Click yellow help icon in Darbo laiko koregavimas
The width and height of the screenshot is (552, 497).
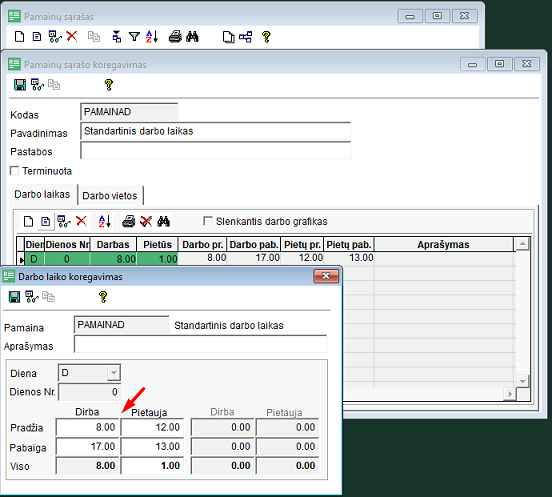103,297
